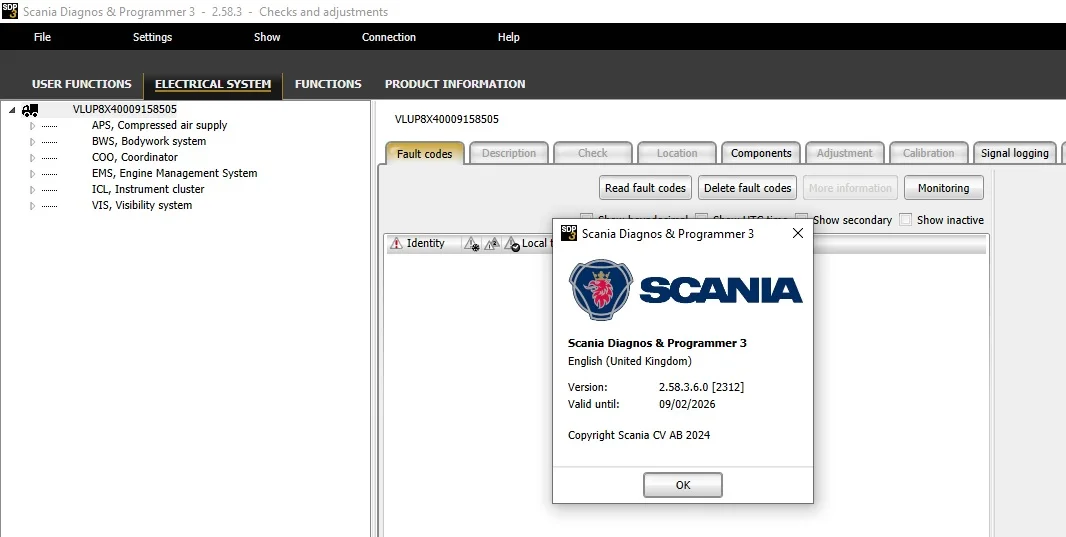
Task: Select the COO, Coordinator row
Action: 135,157
